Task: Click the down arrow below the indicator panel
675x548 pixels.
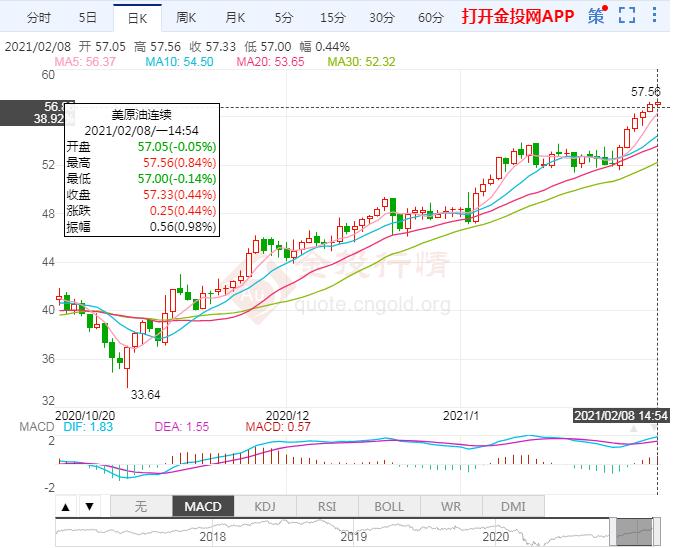Action: pos(90,506)
